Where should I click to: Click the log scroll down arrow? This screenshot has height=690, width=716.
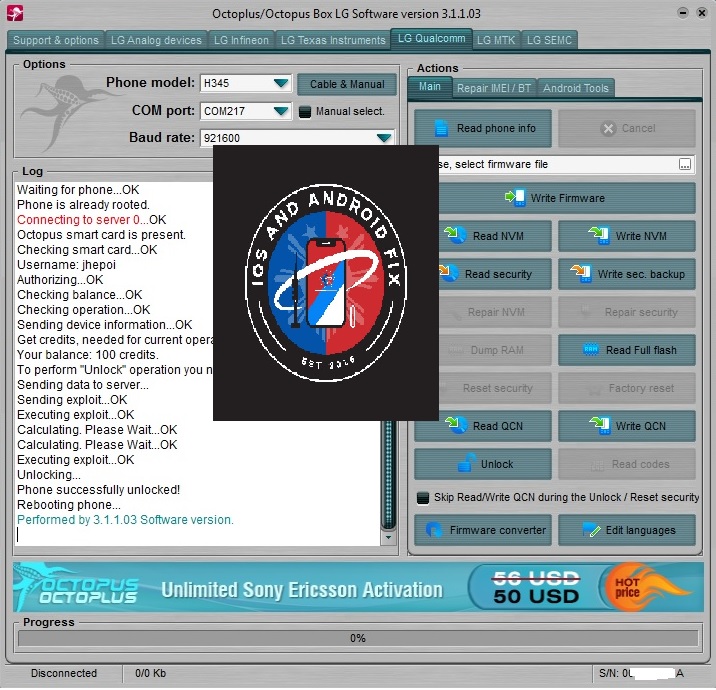(389, 537)
